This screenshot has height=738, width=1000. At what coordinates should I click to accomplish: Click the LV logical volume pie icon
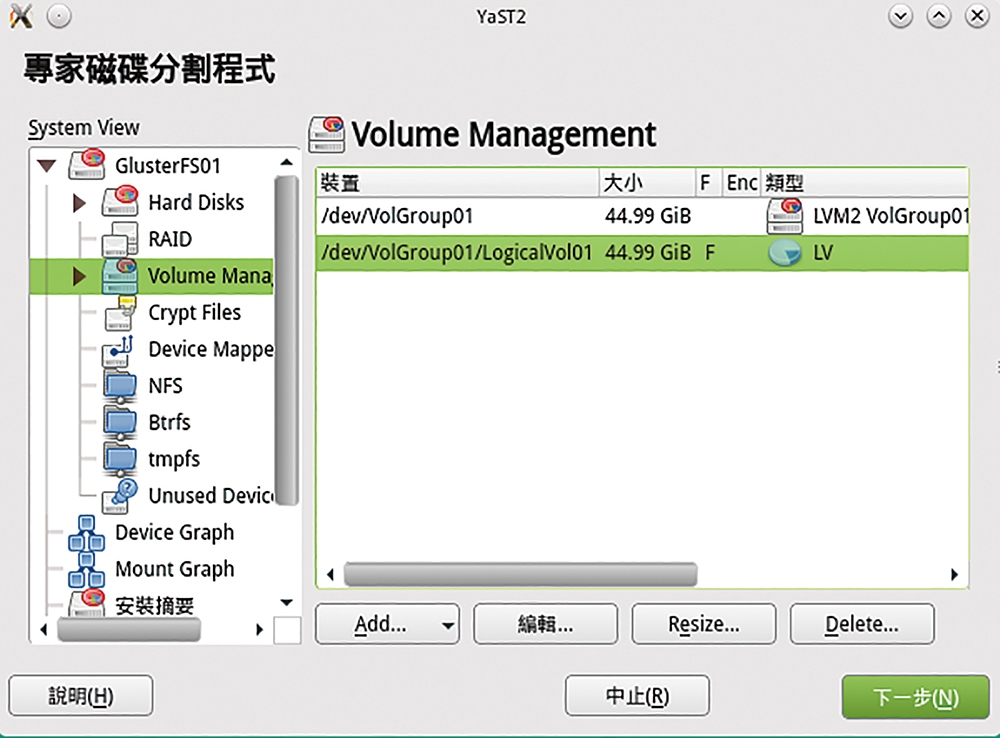784,253
